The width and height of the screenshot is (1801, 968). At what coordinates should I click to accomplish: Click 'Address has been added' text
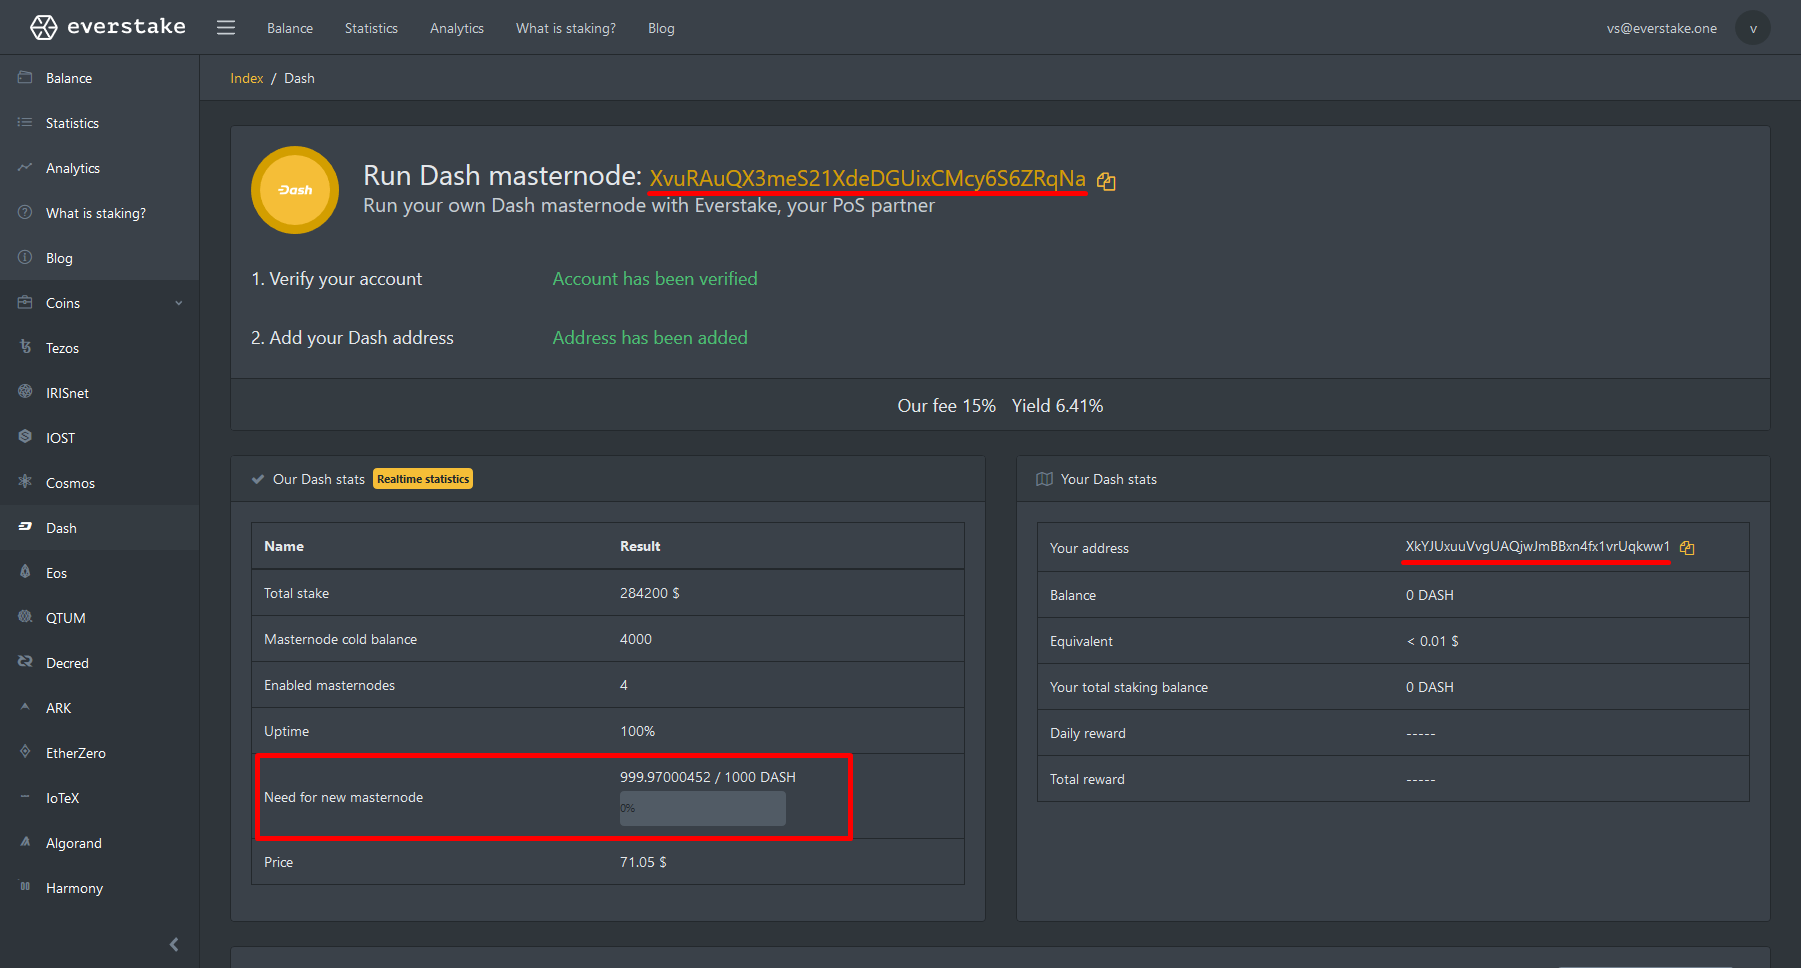[x=650, y=338]
